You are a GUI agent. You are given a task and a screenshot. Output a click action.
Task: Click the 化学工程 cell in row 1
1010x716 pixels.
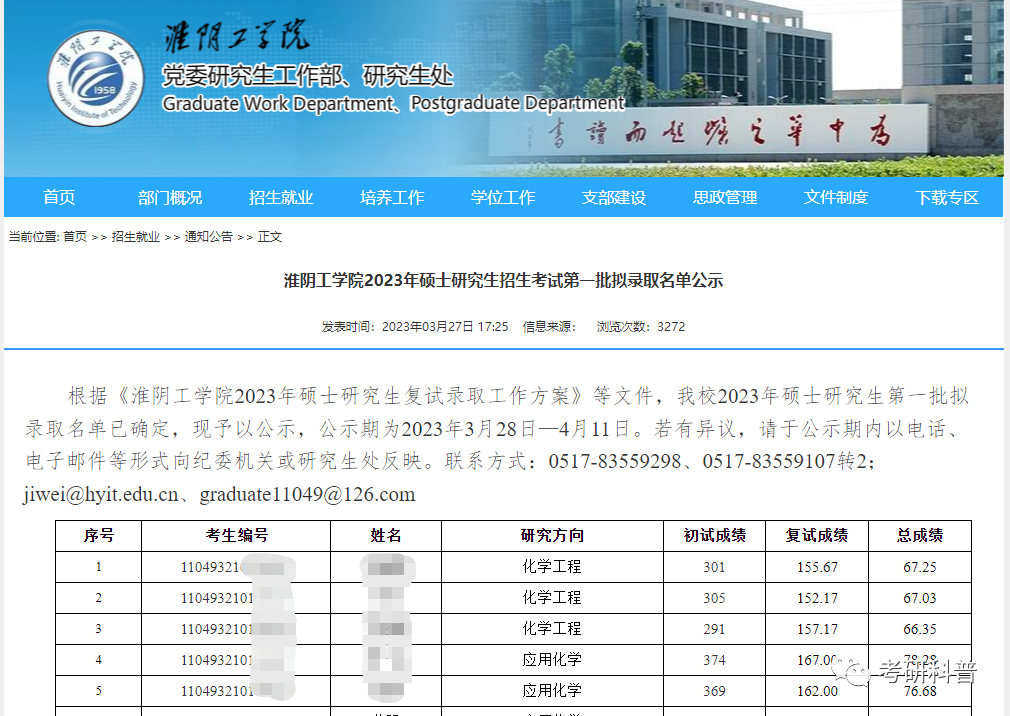point(552,567)
